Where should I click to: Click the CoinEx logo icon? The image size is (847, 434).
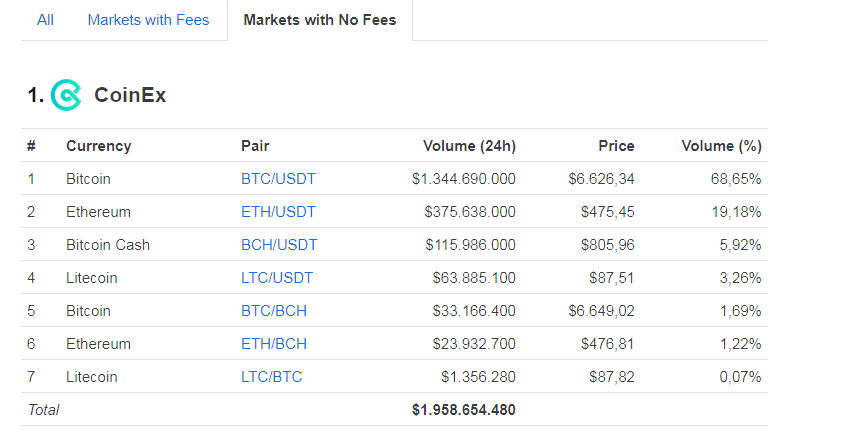pyautogui.click(x=66, y=95)
